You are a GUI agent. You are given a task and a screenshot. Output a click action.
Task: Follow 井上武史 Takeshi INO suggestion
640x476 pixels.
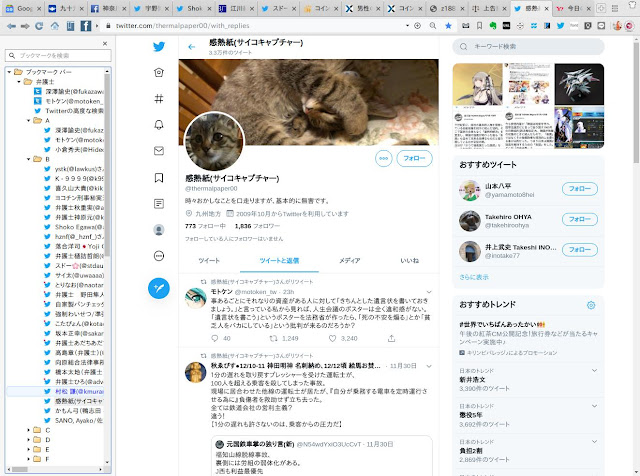tap(580, 249)
